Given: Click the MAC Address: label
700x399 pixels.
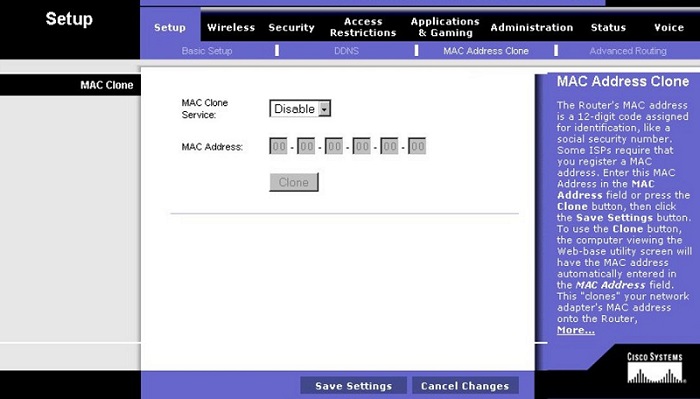Looking at the screenshot, I should coord(212,147).
